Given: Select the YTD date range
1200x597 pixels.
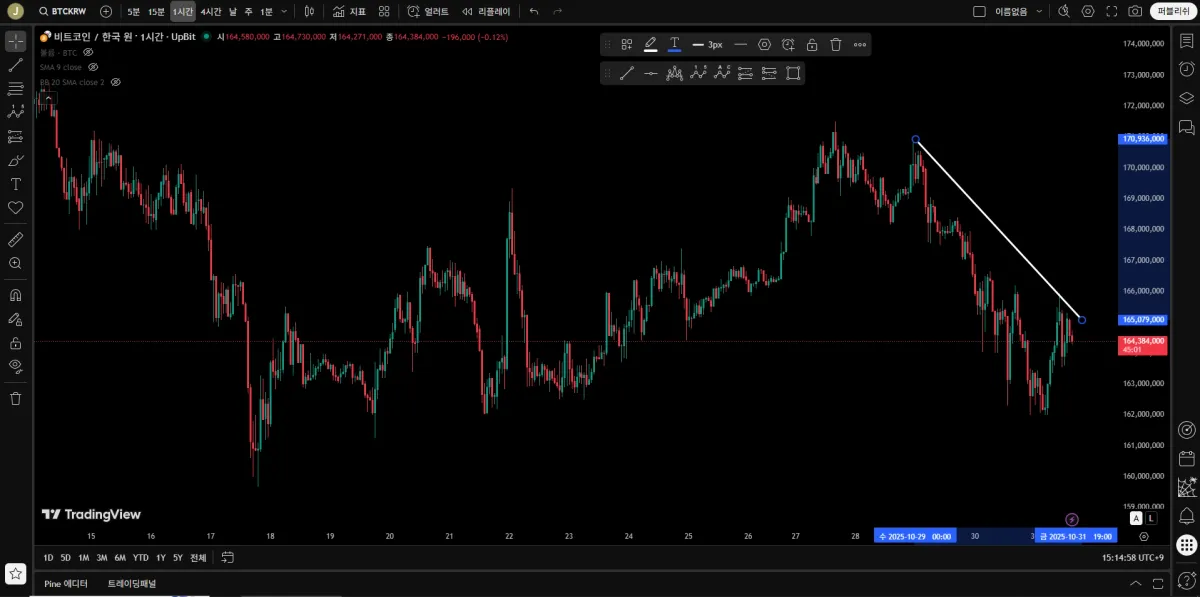Looking at the screenshot, I should click(141, 558).
